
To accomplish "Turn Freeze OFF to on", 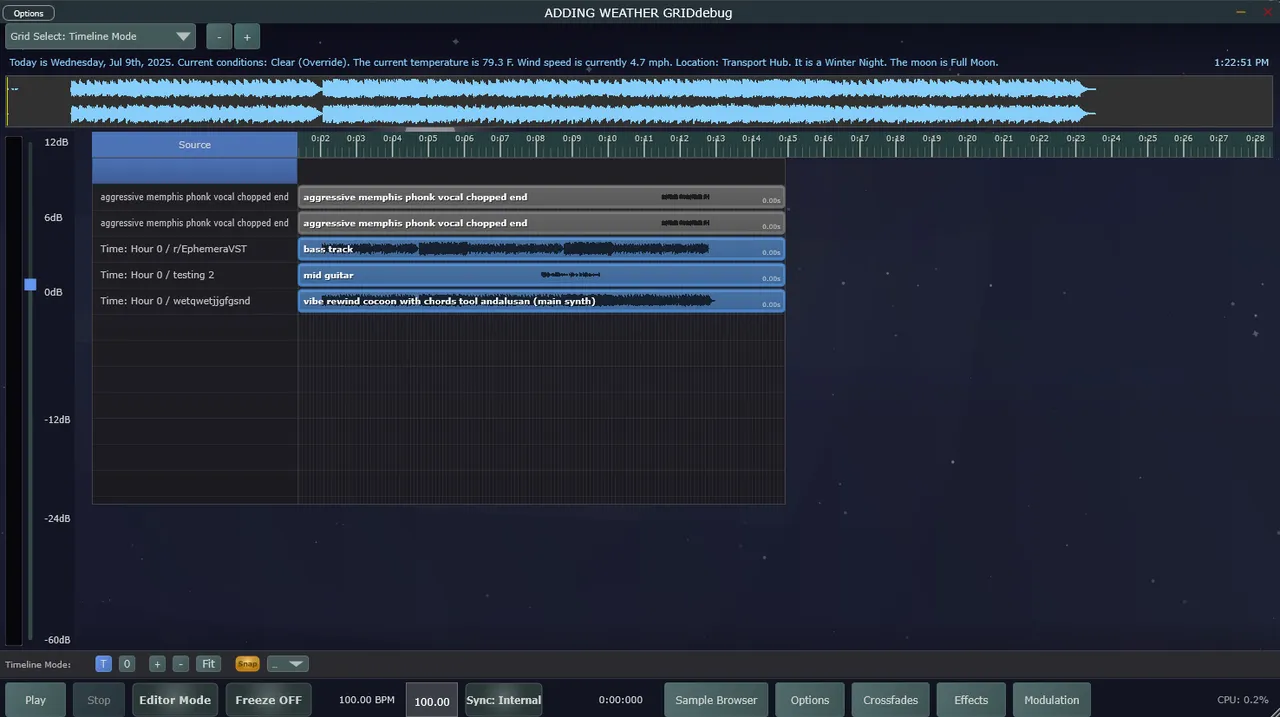I will coord(268,700).
